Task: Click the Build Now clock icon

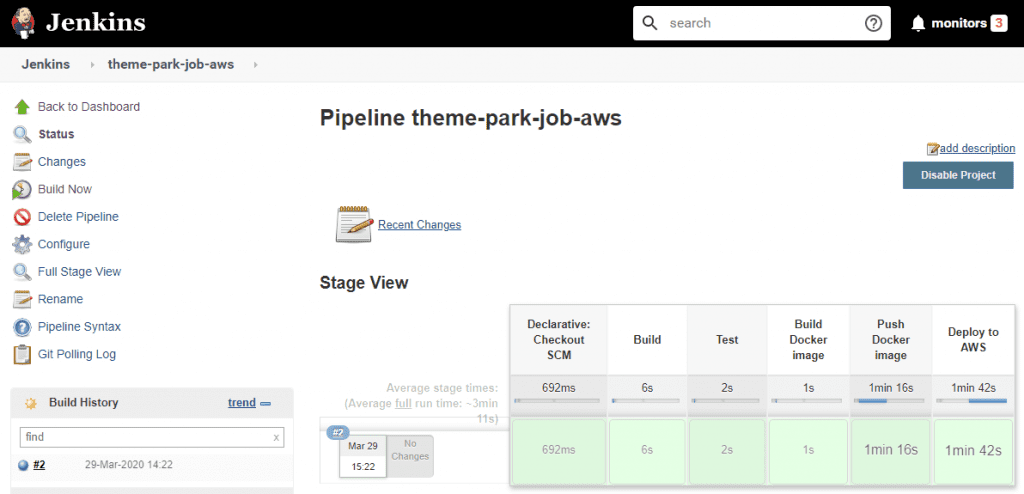Action: point(22,189)
